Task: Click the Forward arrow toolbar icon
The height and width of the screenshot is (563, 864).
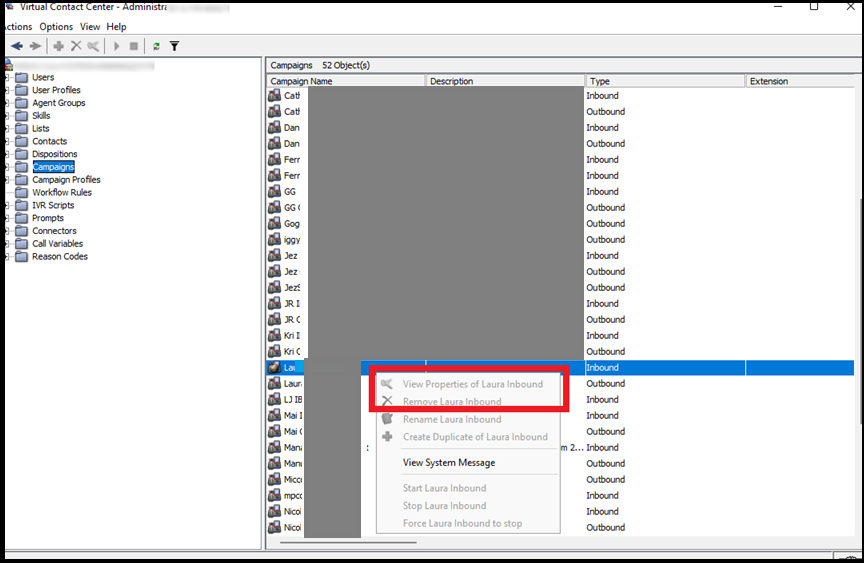Action: point(35,46)
